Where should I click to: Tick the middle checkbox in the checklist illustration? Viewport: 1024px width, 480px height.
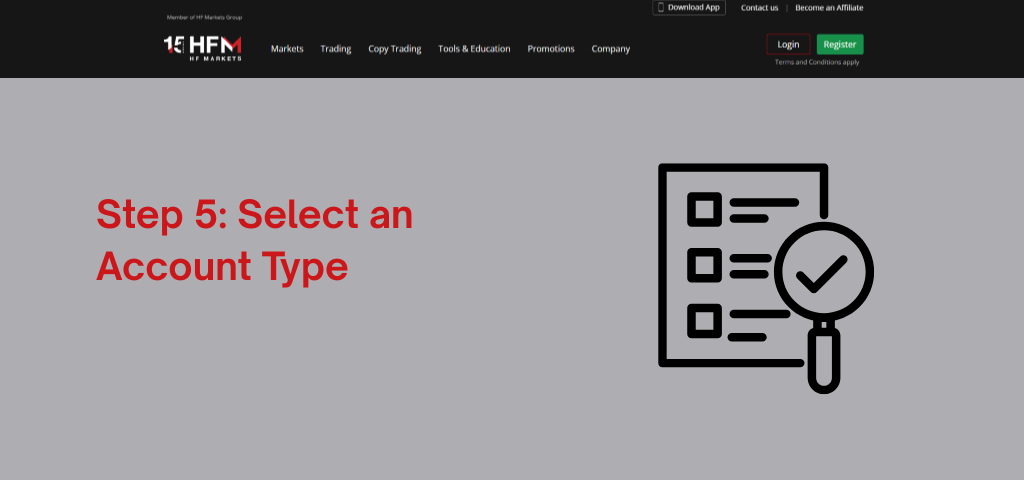(704, 265)
